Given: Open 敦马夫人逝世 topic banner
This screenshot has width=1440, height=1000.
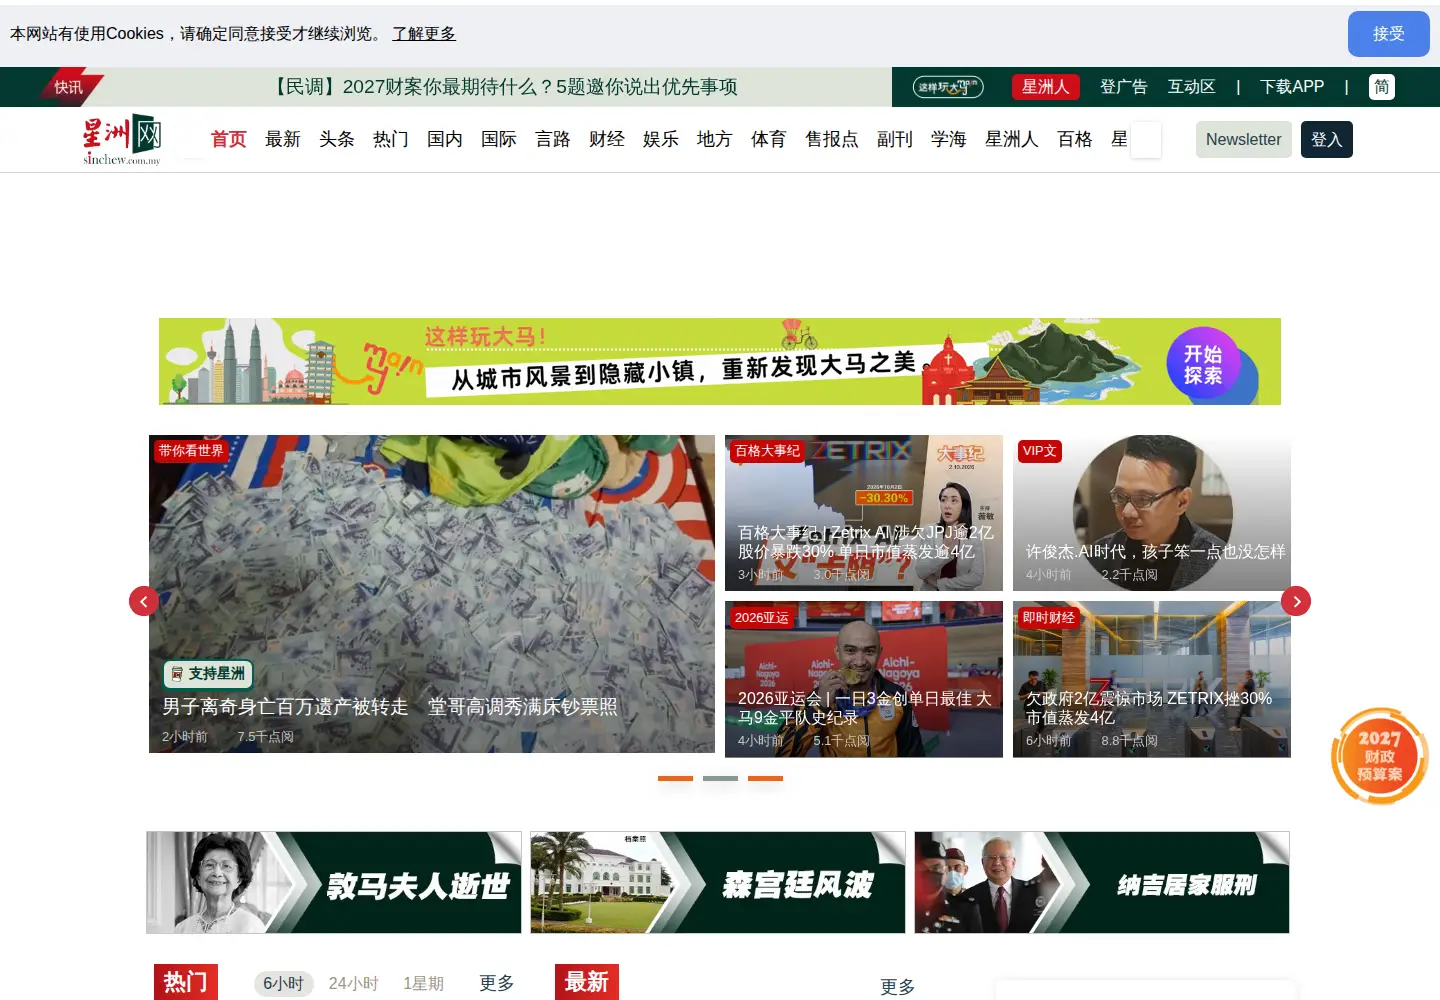Looking at the screenshot, I should pyautogui.click(x=334, y=883).
